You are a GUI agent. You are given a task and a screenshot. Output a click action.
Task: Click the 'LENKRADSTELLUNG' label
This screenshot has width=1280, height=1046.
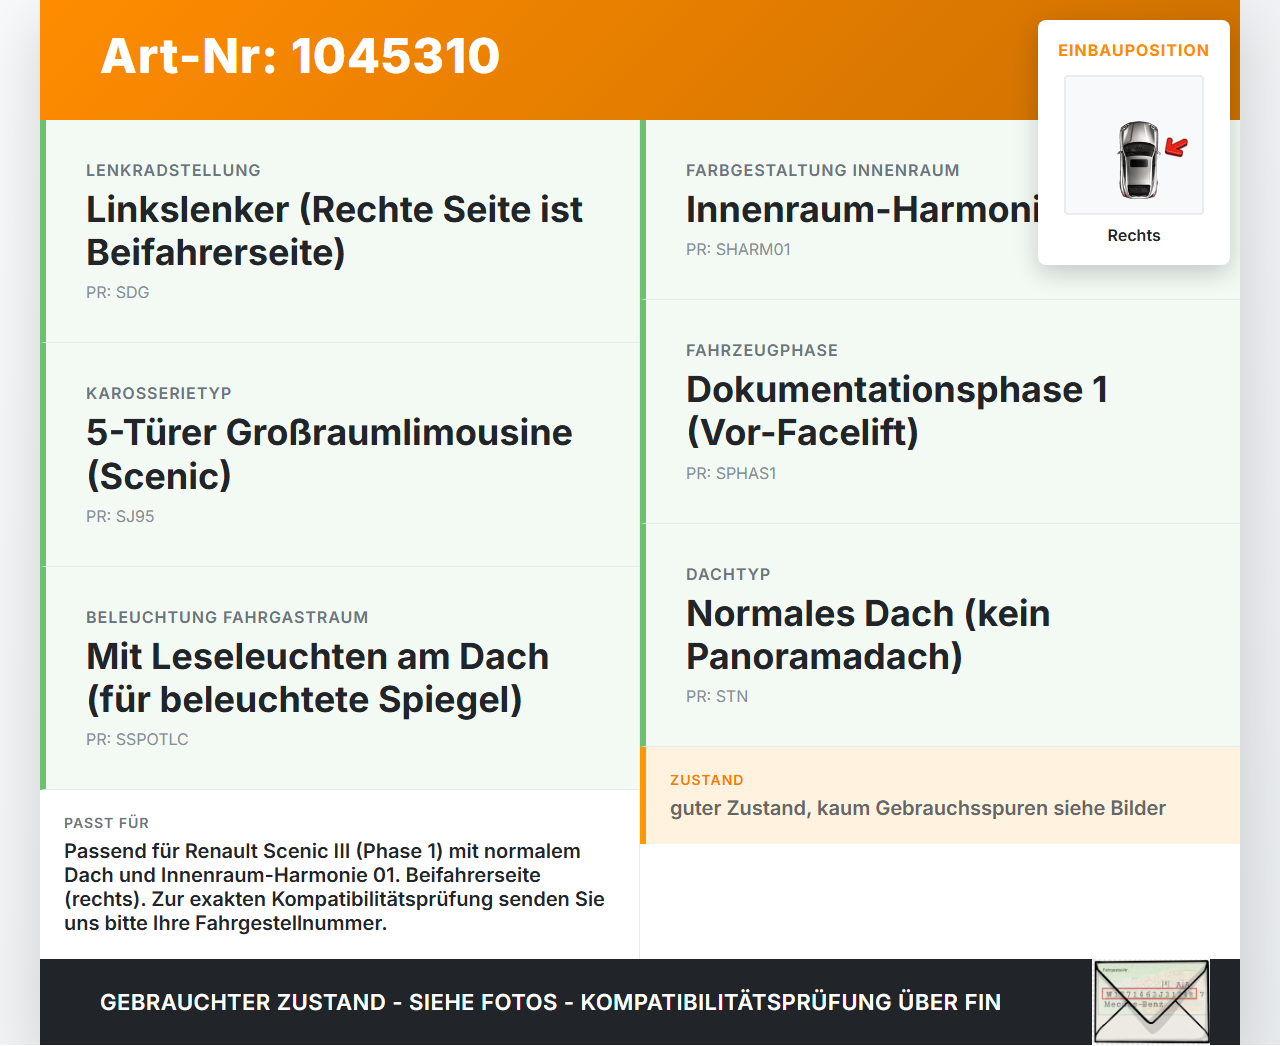(x=173, y=170)
